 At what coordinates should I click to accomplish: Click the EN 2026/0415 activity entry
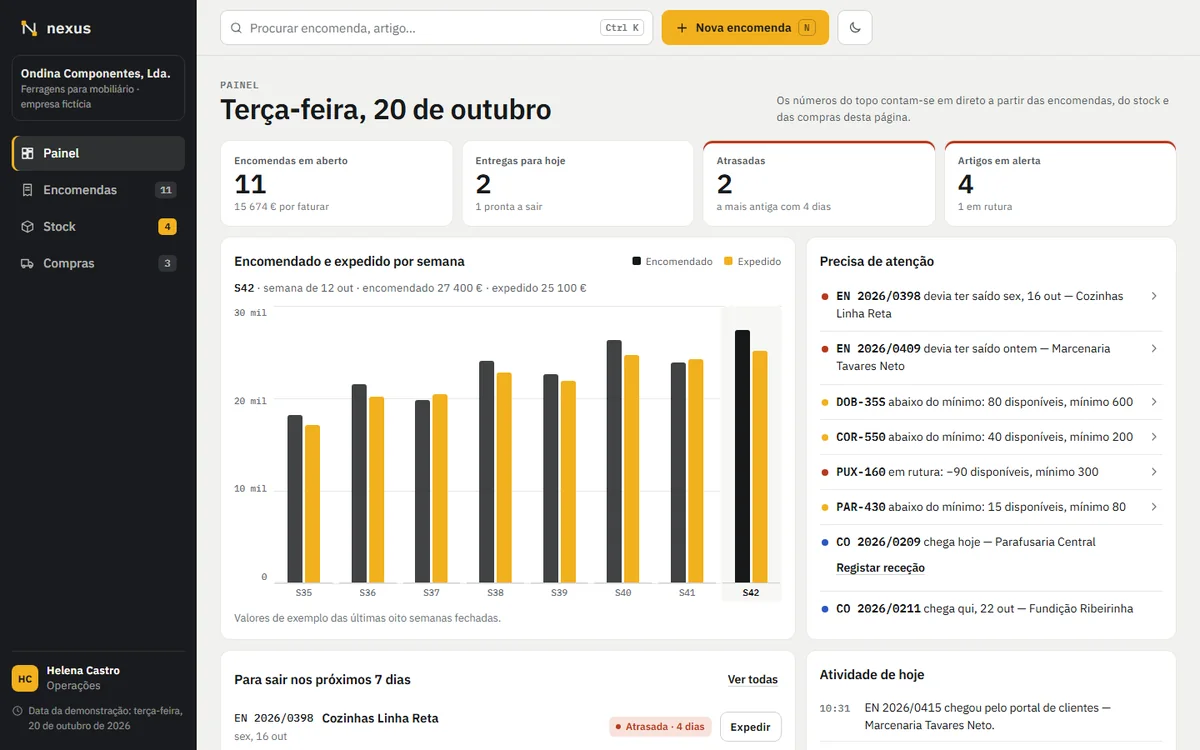point(991,716)
